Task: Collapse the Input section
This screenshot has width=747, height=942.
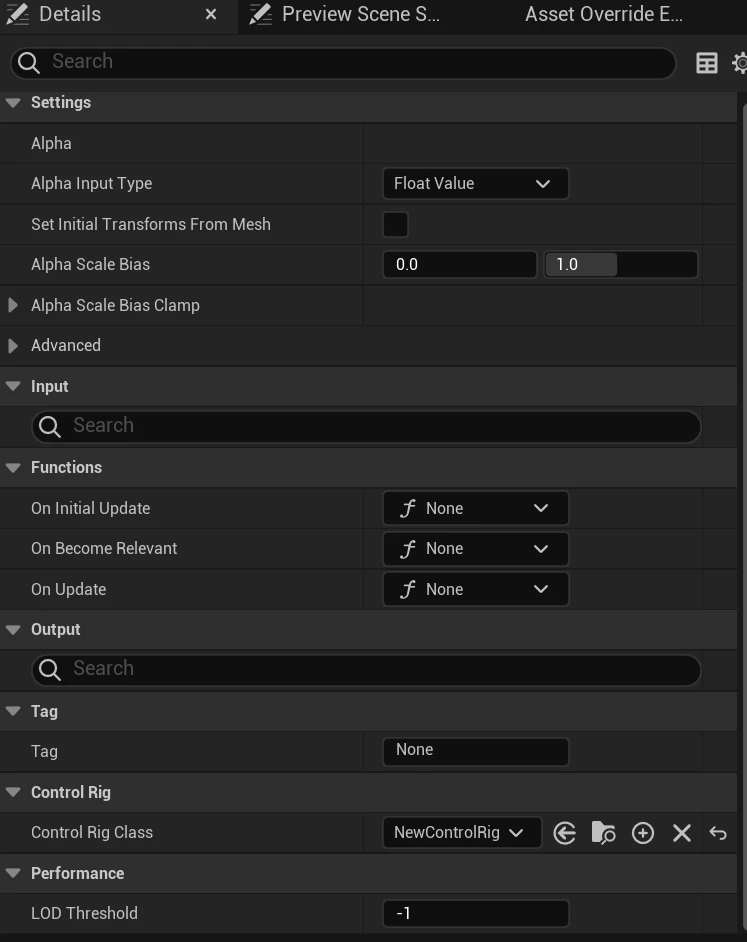Action: tap(13, 386)
